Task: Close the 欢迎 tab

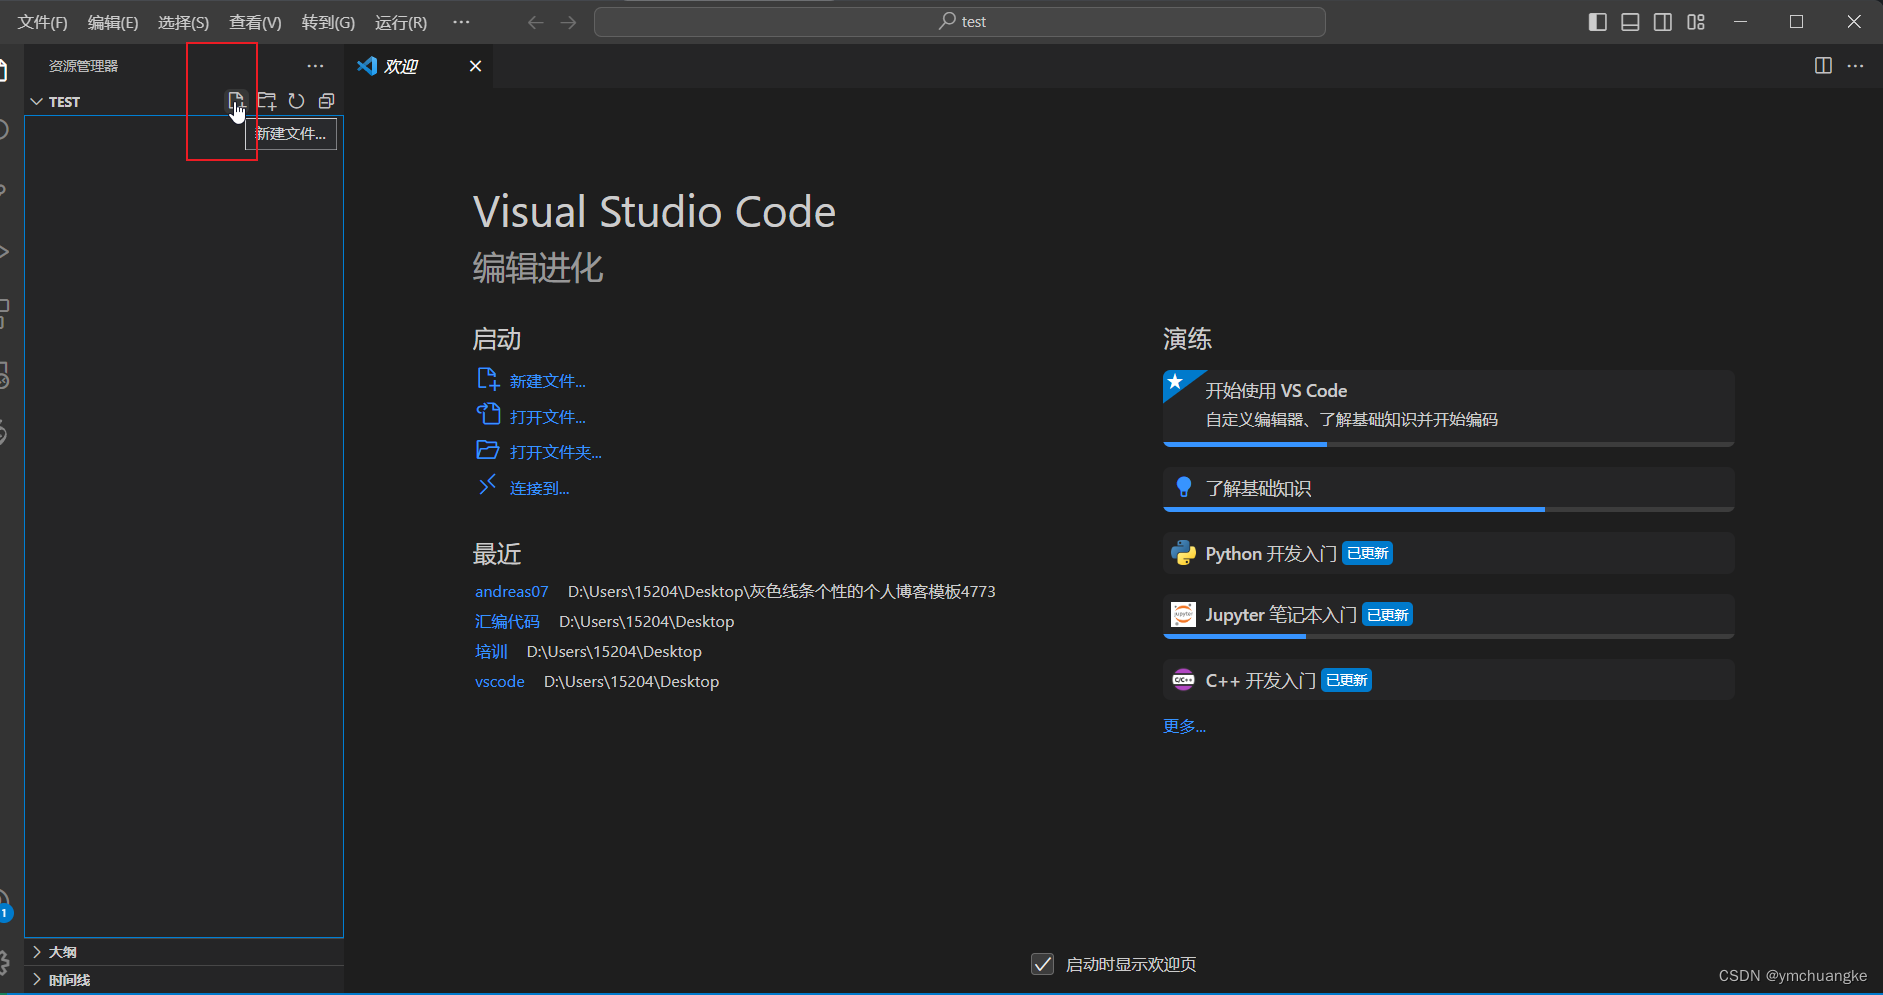Action: point(476,66)
